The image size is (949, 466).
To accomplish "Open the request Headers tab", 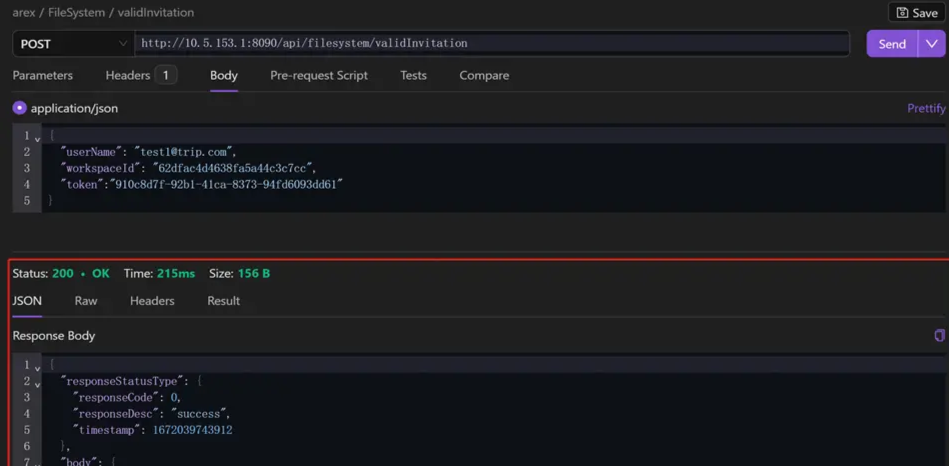I will (x=128, y=75).
